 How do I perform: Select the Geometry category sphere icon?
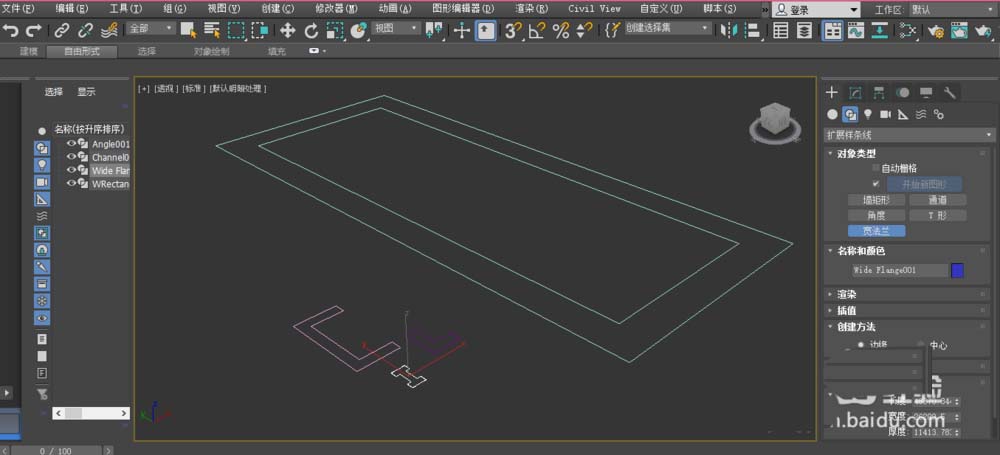(832, 114)
